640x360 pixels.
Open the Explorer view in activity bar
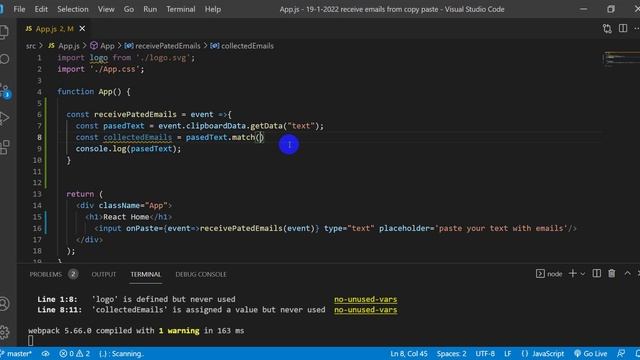(x=4, y=32)
